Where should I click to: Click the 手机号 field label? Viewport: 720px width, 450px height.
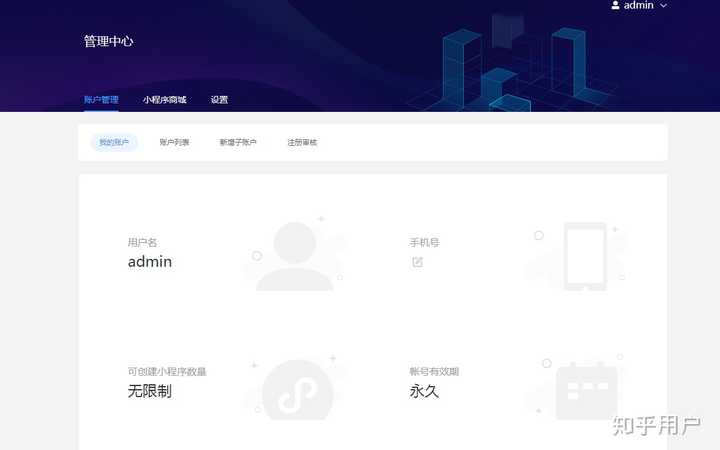tap(424, 242)
